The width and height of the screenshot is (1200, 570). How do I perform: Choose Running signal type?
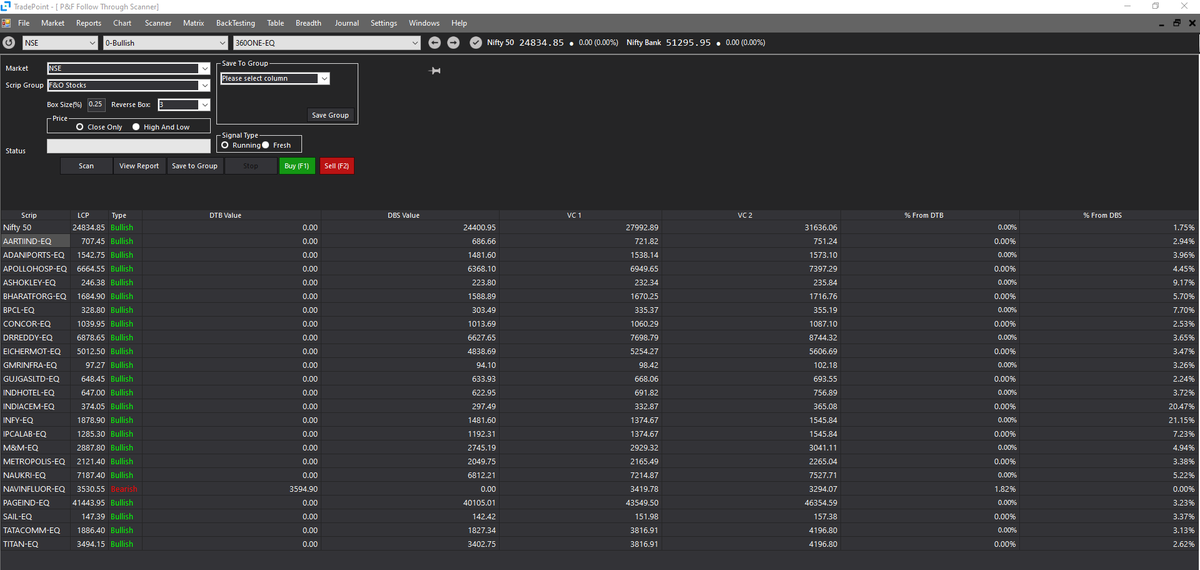pyautogui.click(x=241, y=145)
